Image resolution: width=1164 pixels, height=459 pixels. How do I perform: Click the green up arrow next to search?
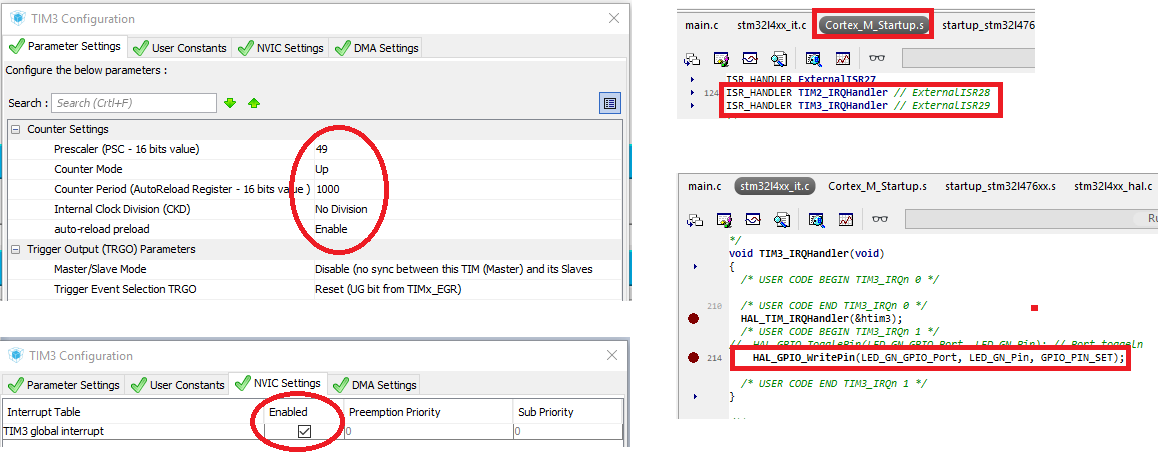pyautogui.click(x=254, y=103)
